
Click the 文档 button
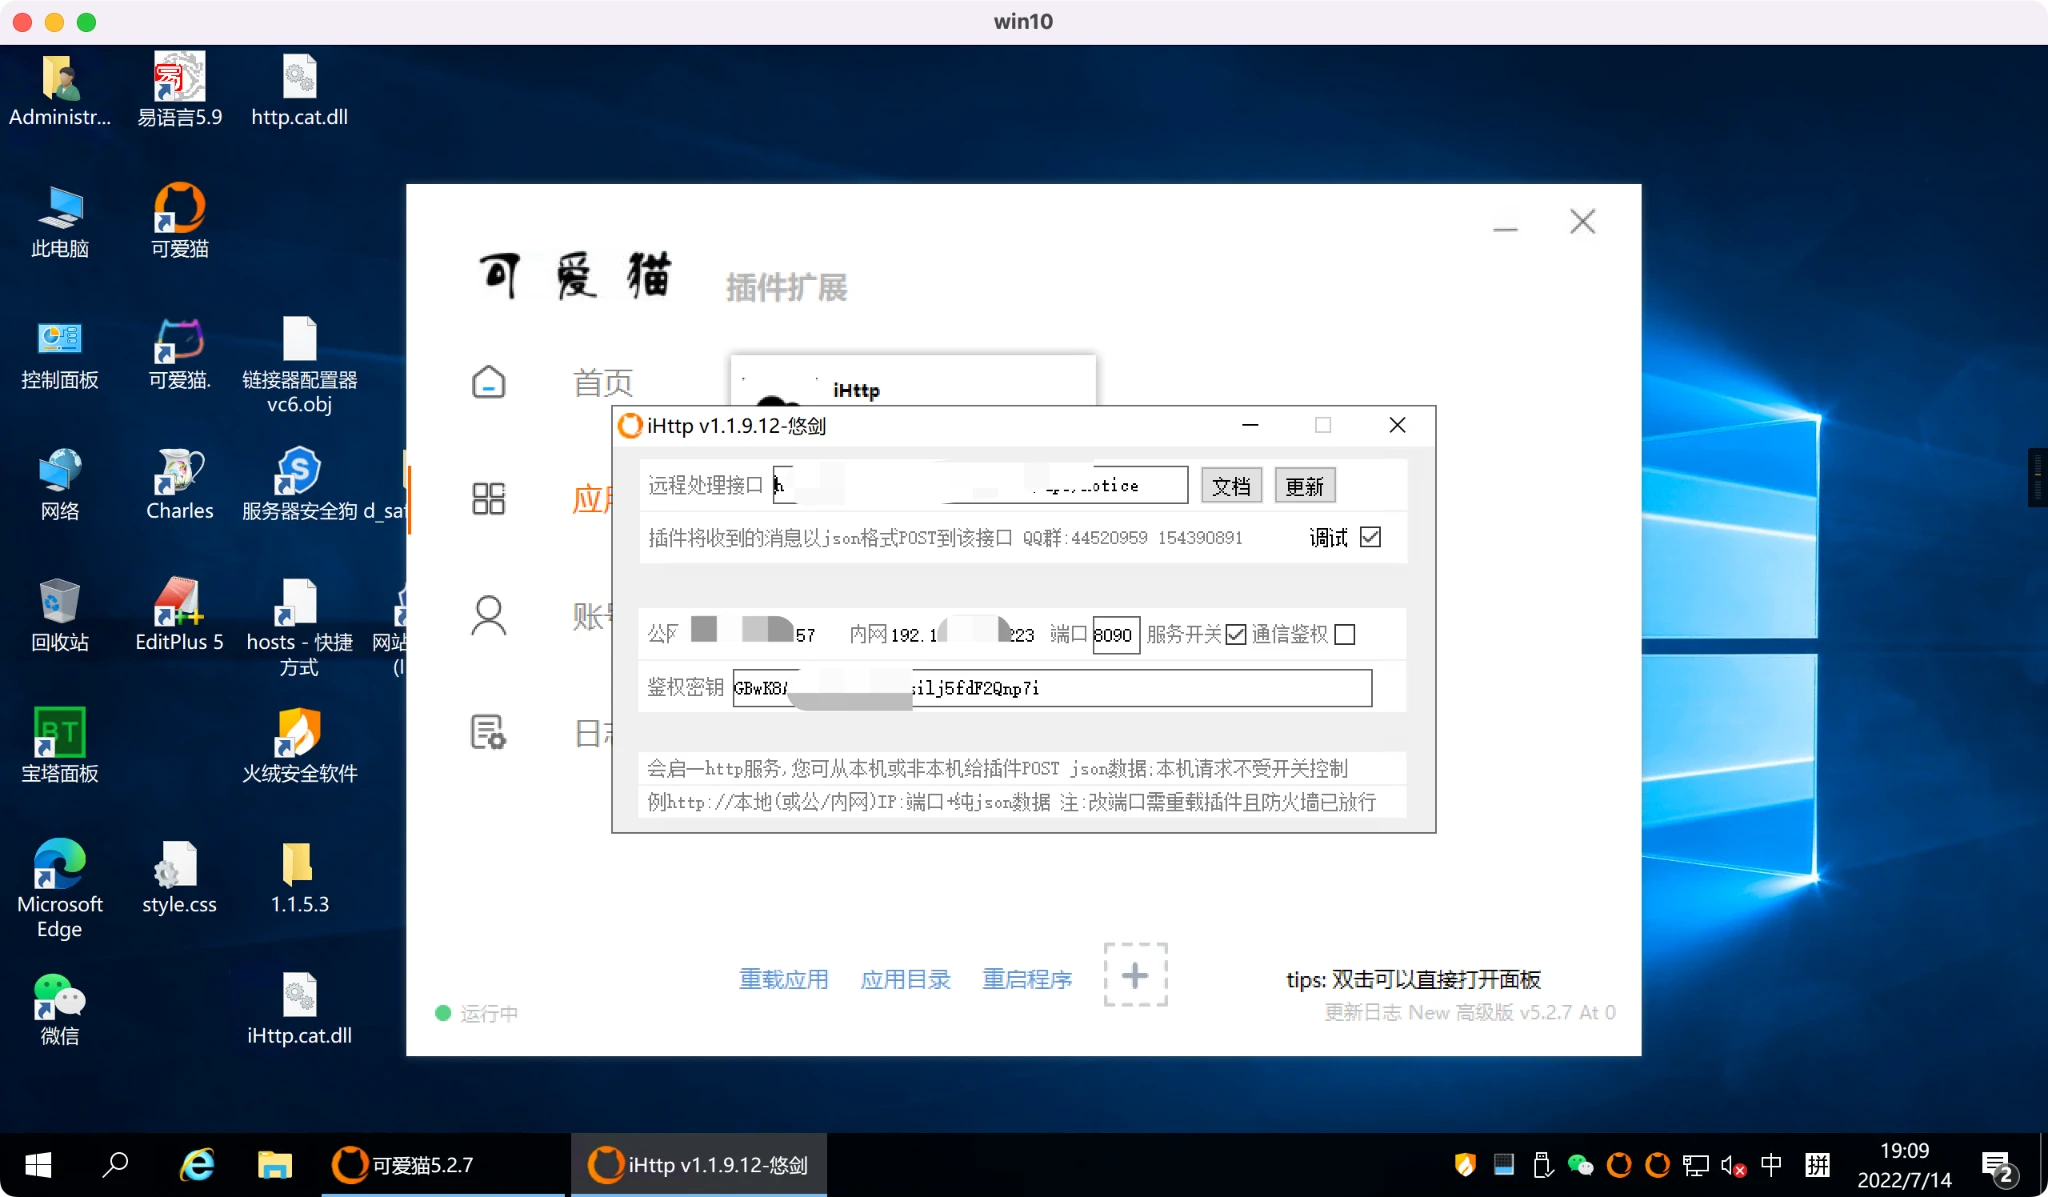[x=1231, y=486]
